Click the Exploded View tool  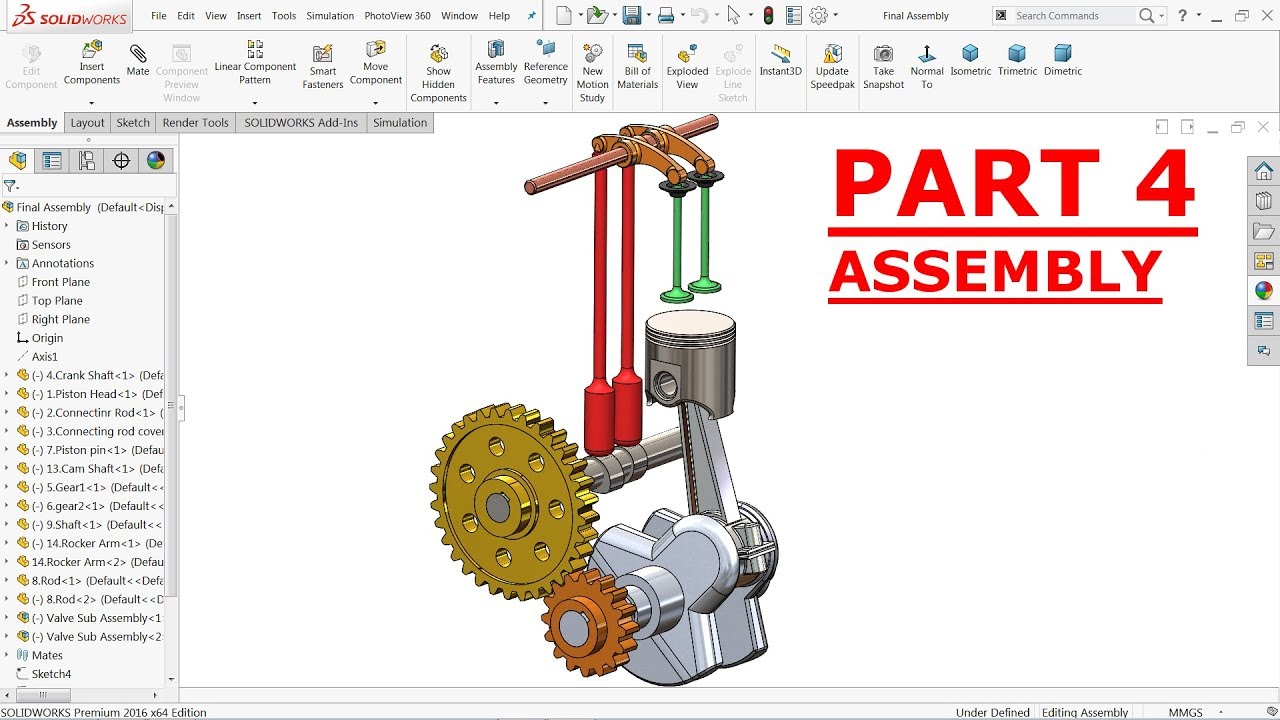point(687,66)
